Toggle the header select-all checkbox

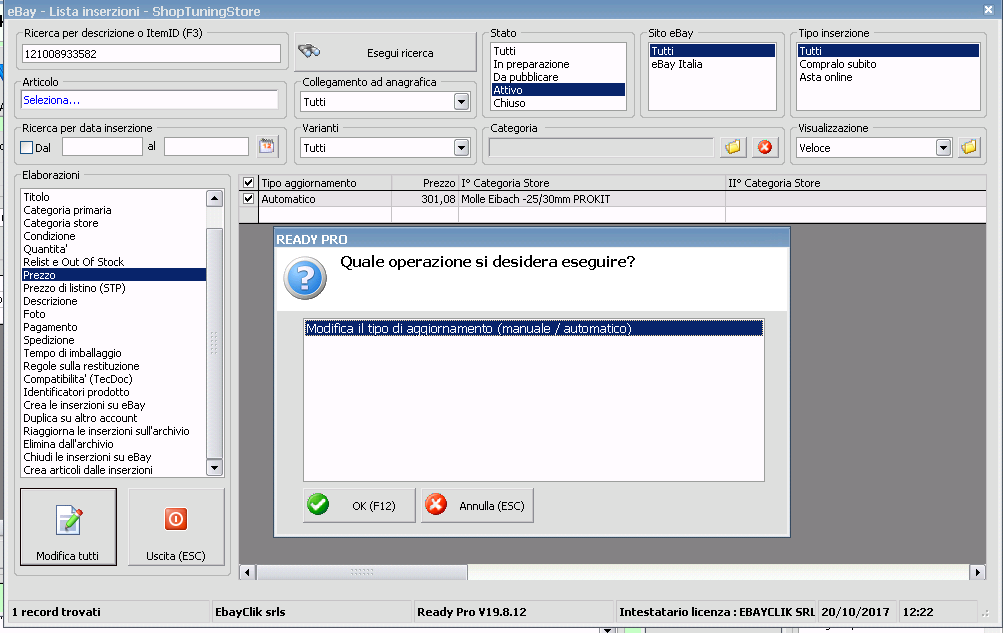[249, 183]
